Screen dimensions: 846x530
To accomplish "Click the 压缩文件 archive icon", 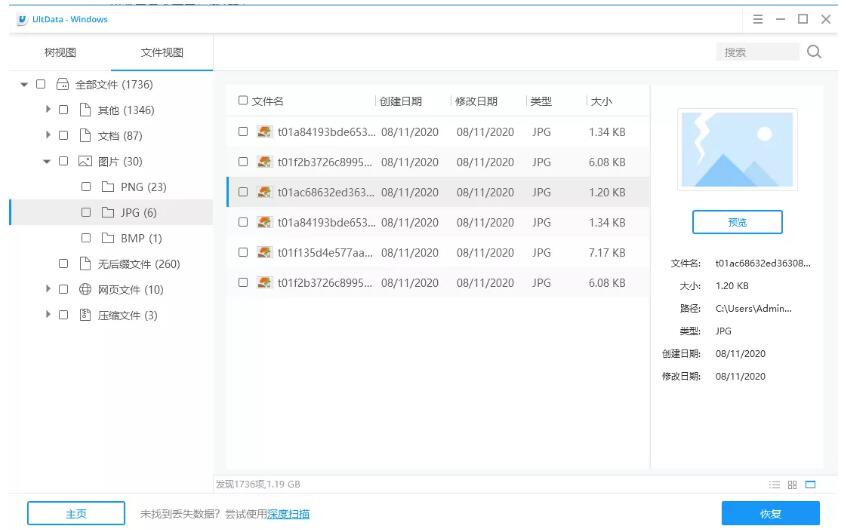I will point(85,316).
